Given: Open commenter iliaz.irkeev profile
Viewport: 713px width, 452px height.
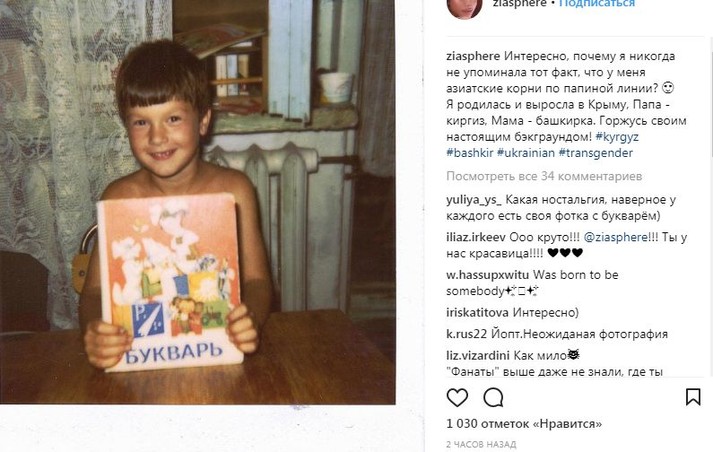Looking at the screenshot, I should point(476,237).
